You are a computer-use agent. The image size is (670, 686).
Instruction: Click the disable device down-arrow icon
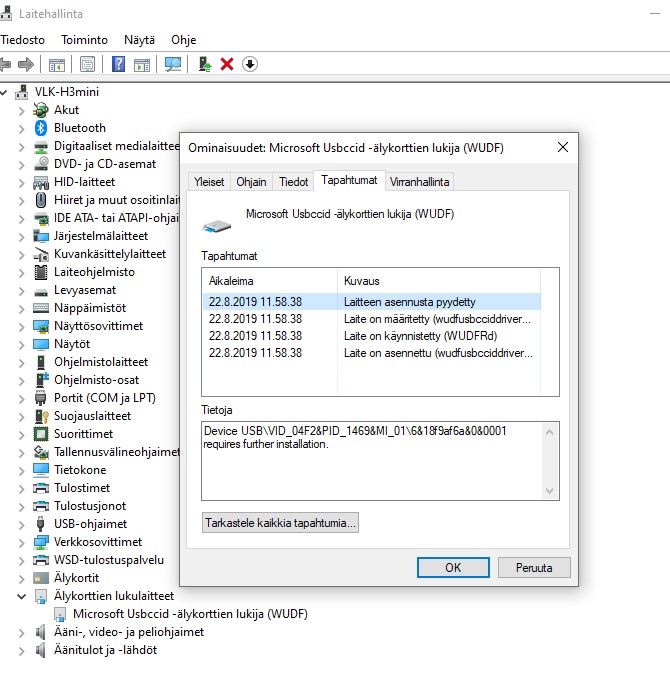tap(250, 64)
